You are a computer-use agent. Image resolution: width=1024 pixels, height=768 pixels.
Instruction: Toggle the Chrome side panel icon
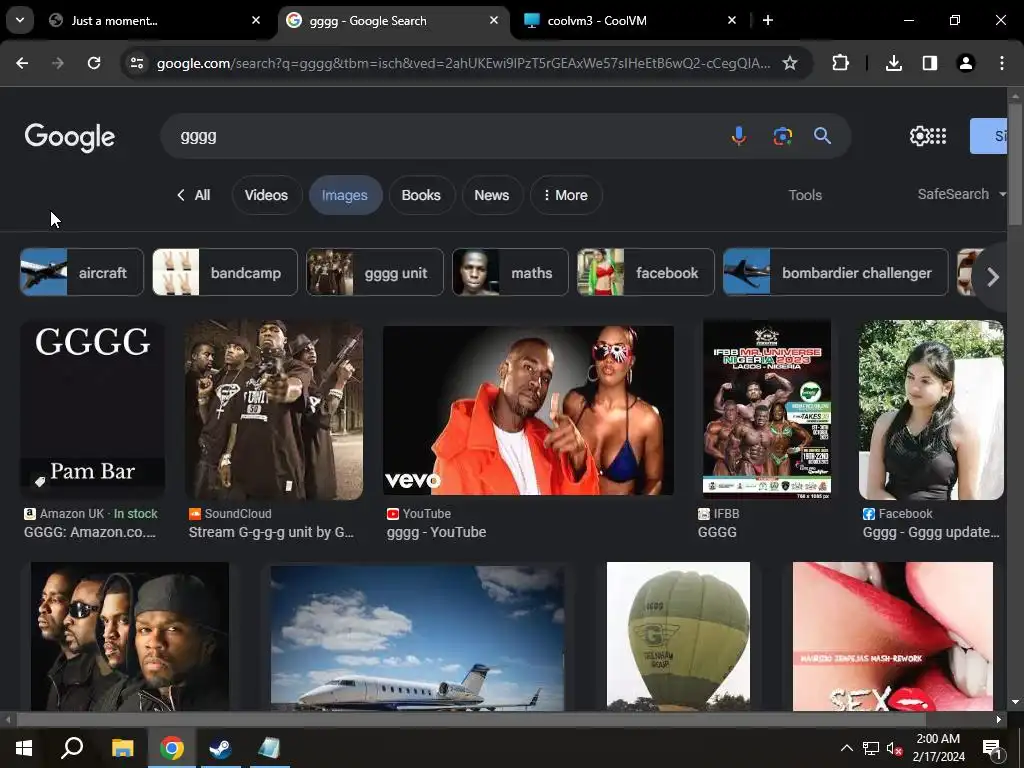point(930,63)
